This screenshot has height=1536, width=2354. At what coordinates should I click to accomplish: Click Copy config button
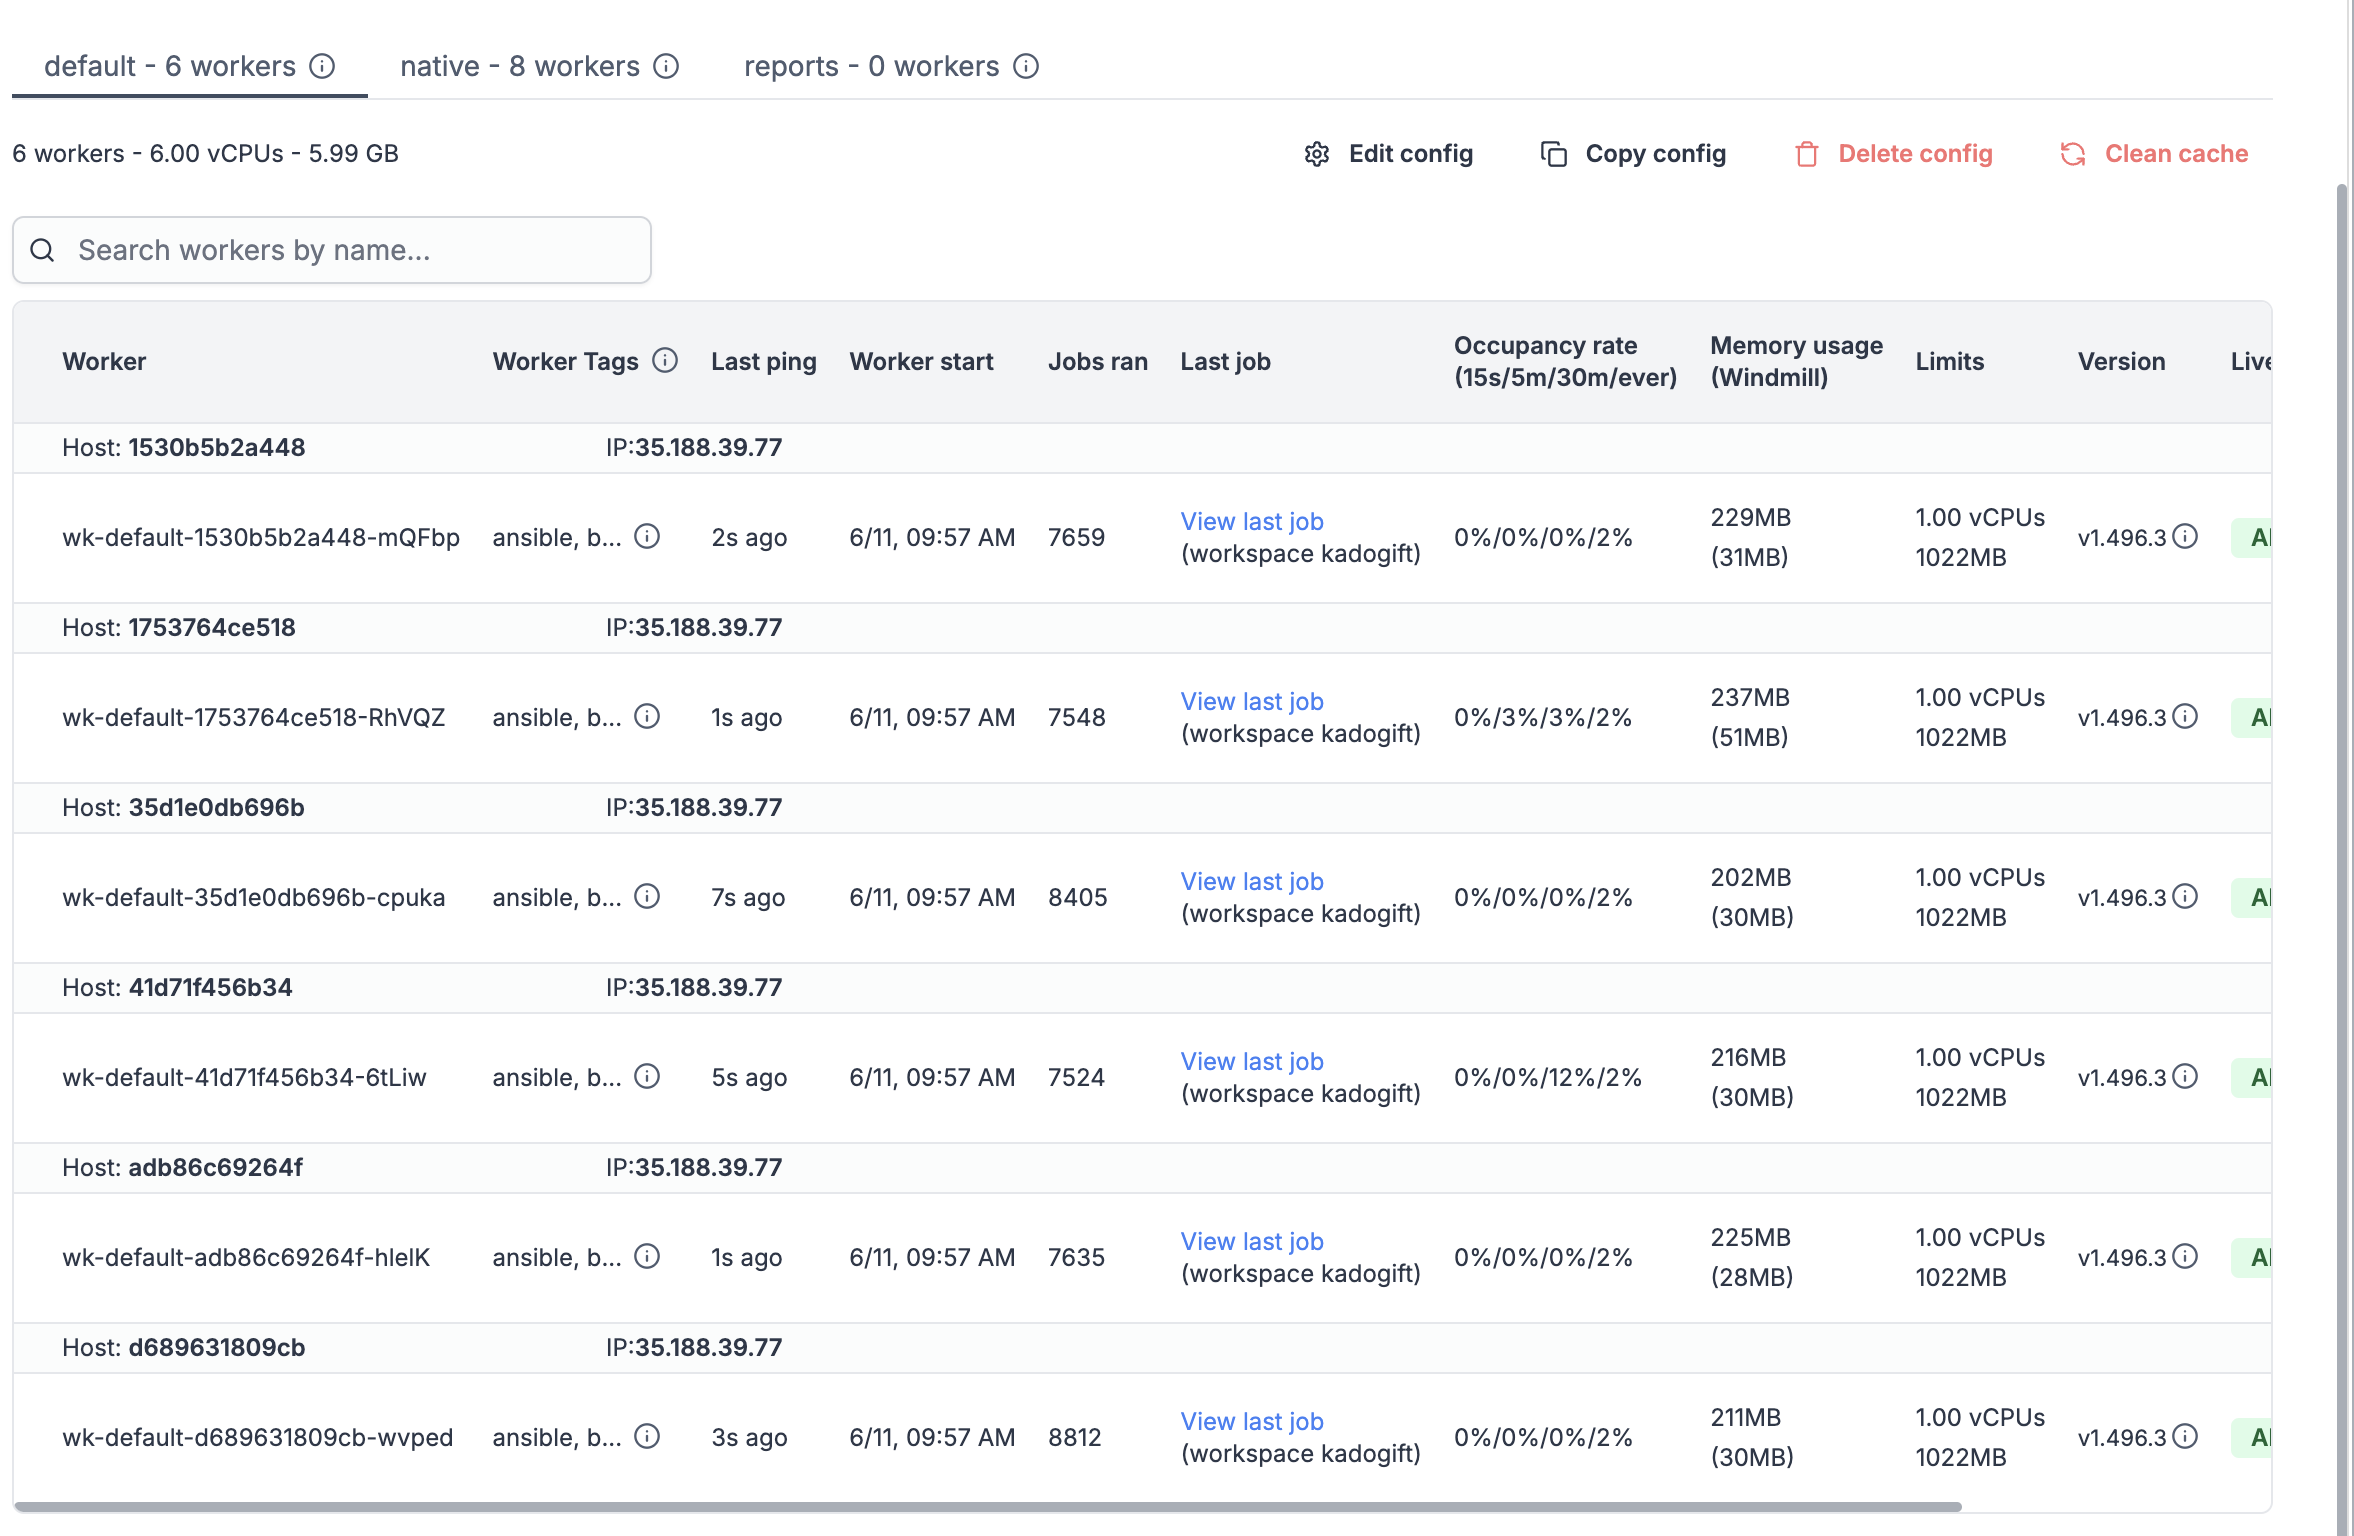pyautogui.click(x=1633, y=154)
